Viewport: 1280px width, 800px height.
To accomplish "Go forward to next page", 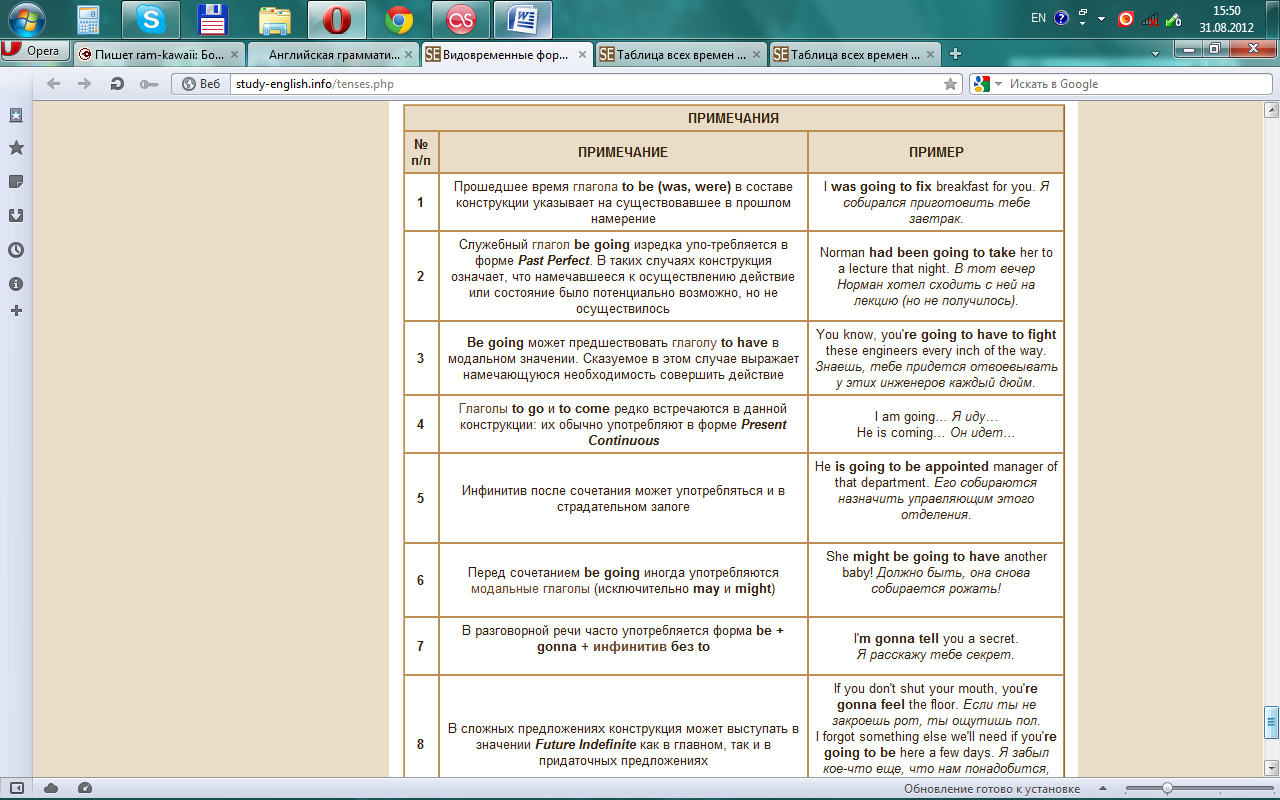I will point(85,84).
